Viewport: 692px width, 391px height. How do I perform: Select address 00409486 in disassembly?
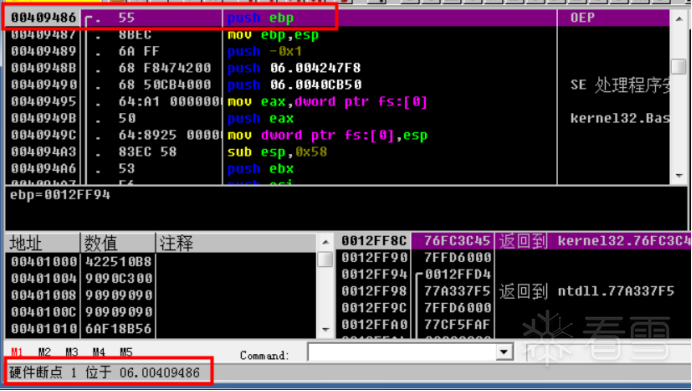(43, 18)
